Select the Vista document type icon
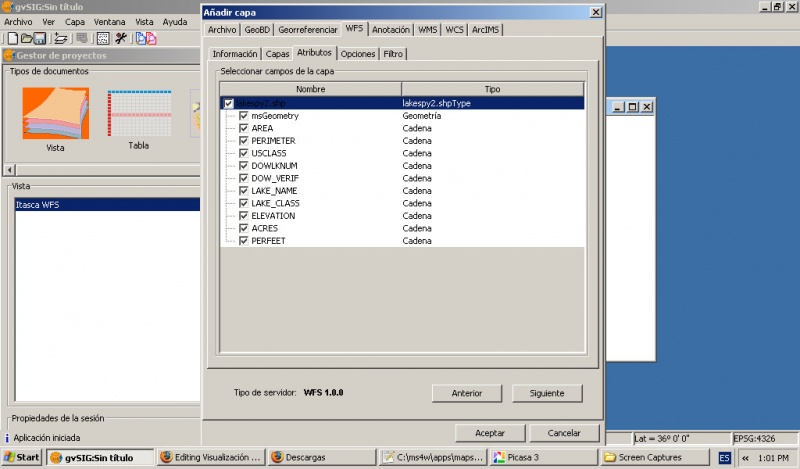Screen dimensions: 800x469 coord(55,117)
